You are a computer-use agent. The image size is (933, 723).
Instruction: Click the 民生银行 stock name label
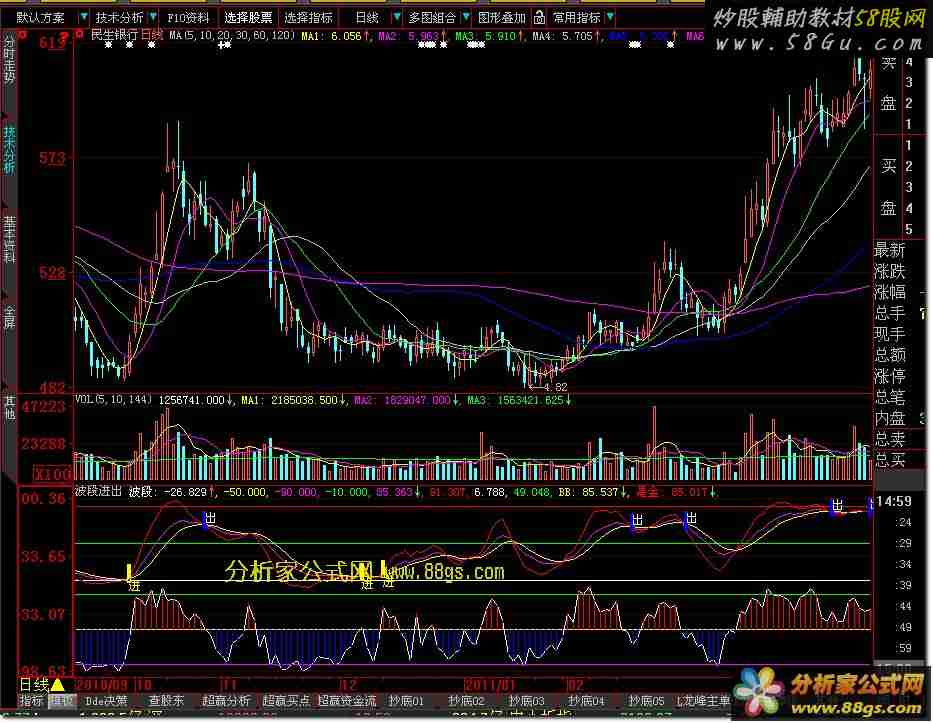tap(114, 35)
